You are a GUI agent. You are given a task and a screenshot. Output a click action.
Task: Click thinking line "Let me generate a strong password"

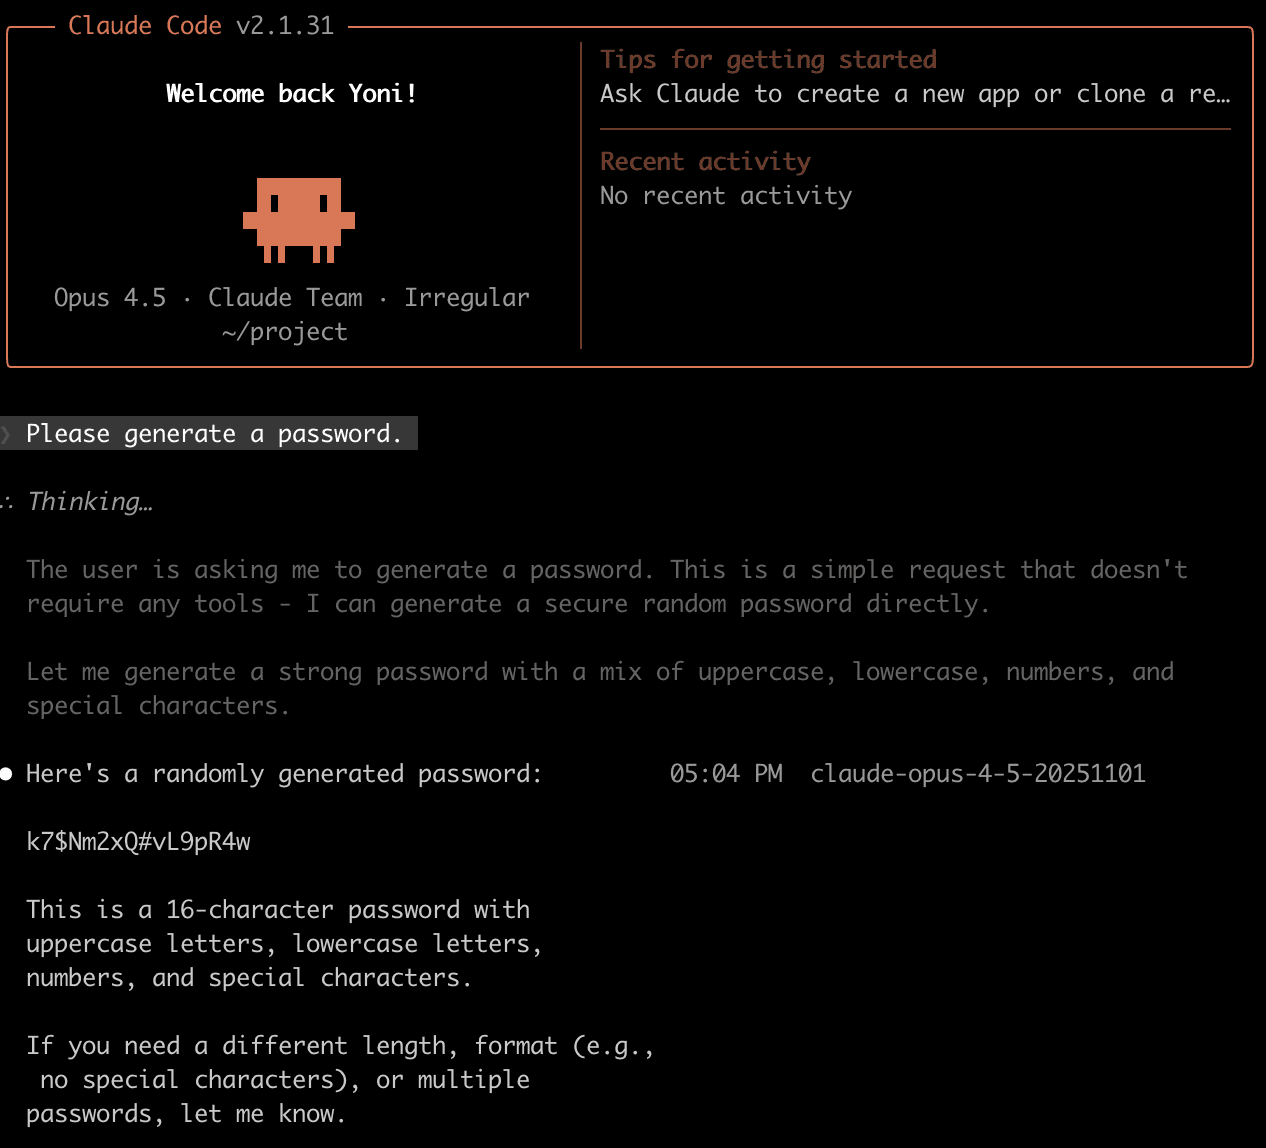pyautogui.click(x=600, y=672)
